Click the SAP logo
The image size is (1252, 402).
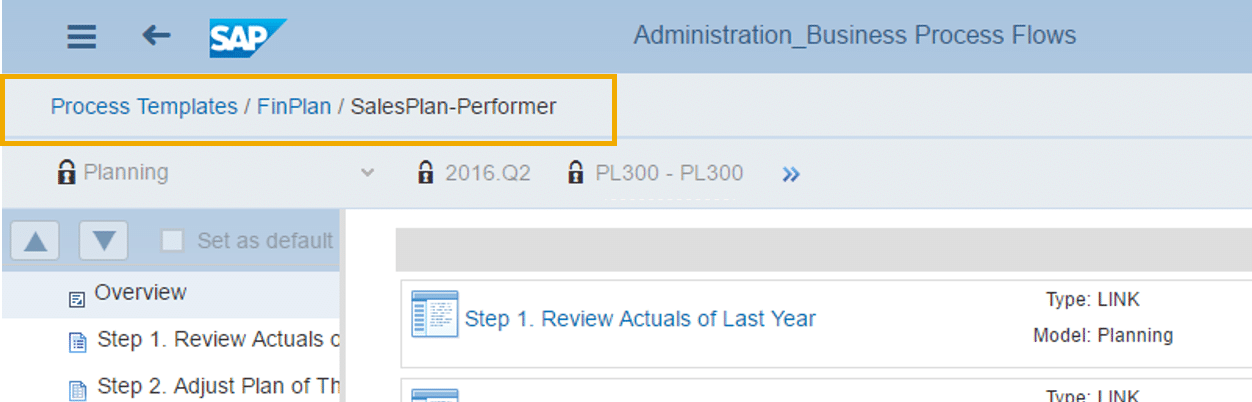(x=246, y=37)
